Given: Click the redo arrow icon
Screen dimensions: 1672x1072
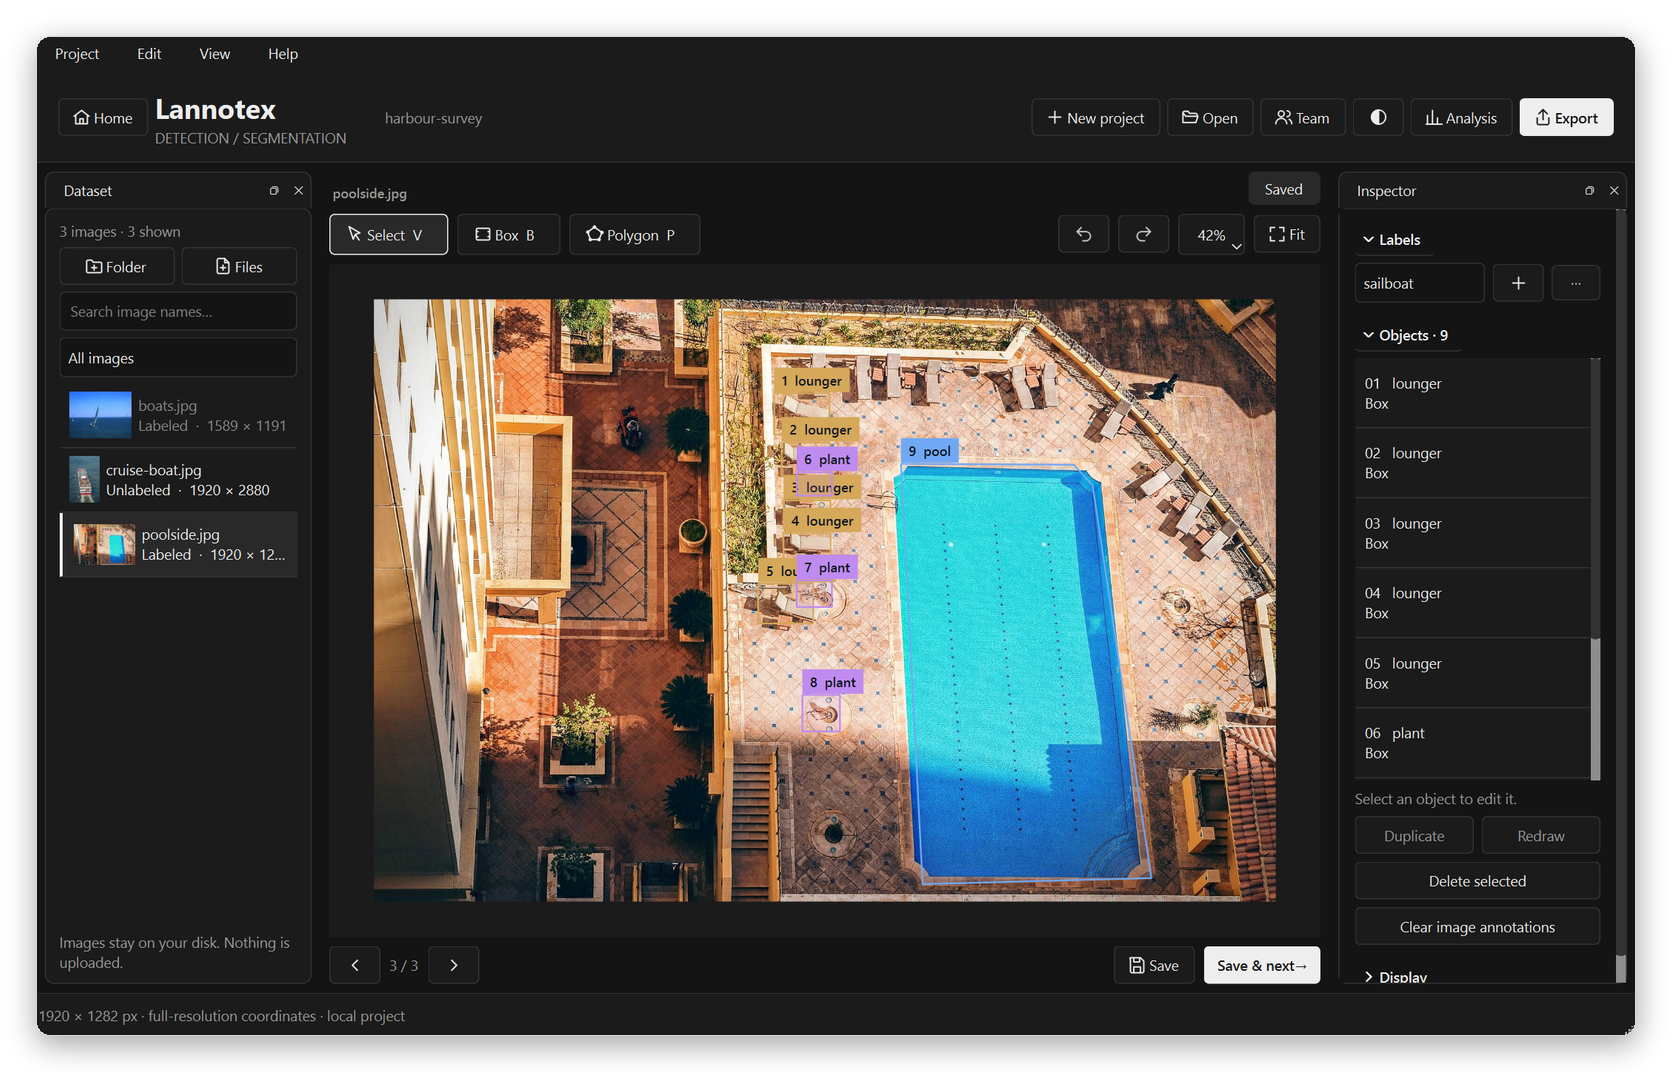Looking at the screenshot, I should coord(1143,235).
